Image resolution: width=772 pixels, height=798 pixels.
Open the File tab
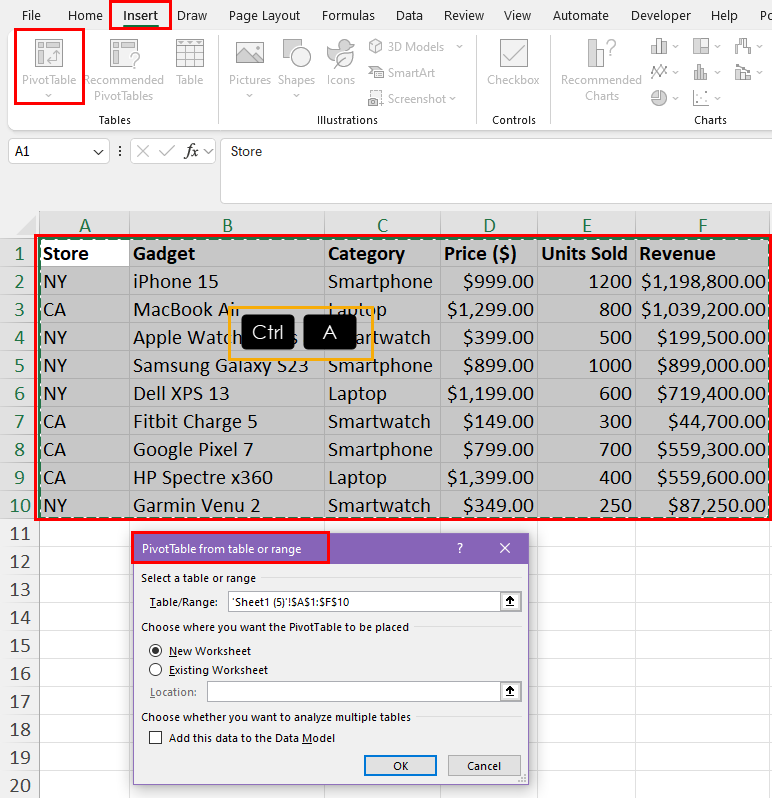[x=31, y=16]
